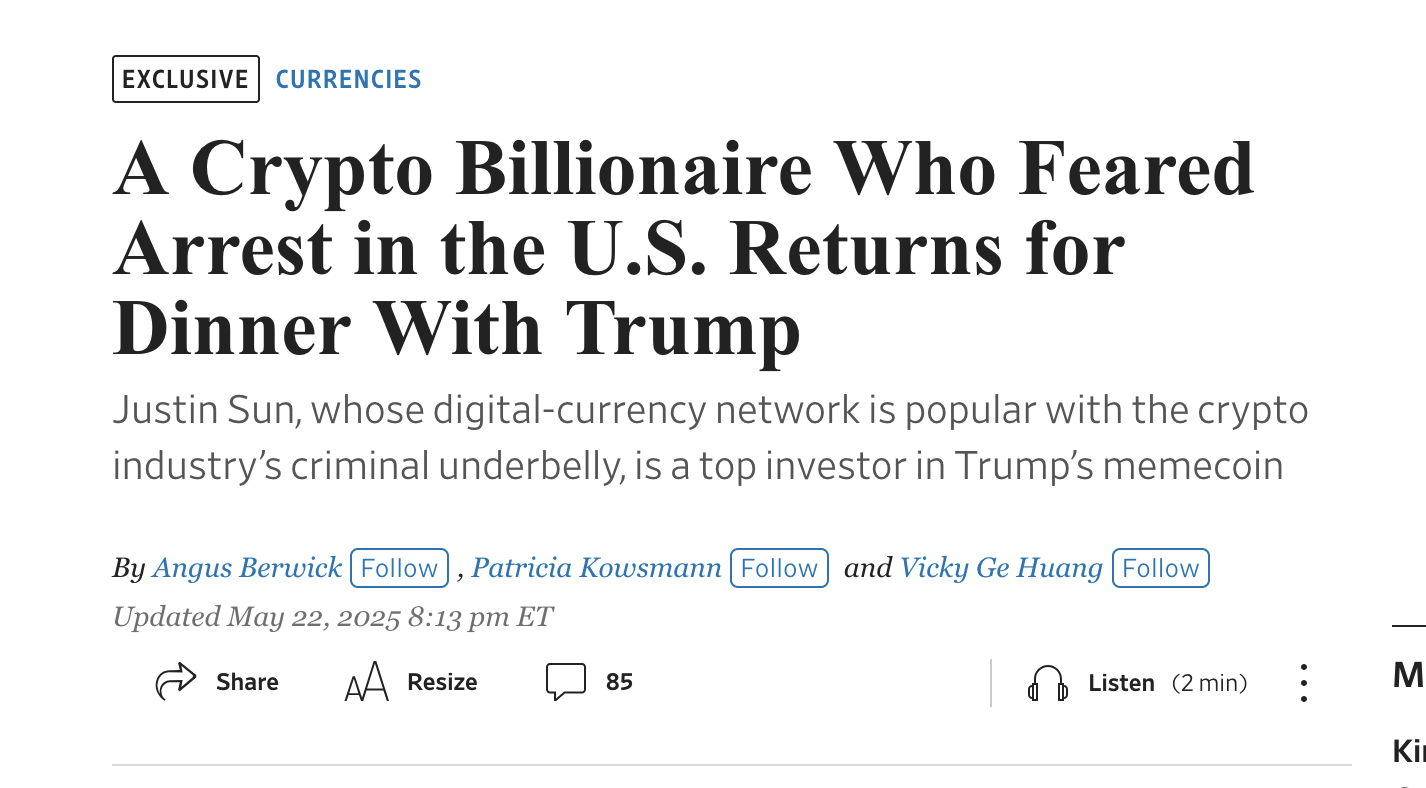
Task: Follow author Patricia Kowsmann
Action: [x=779, y=568]
